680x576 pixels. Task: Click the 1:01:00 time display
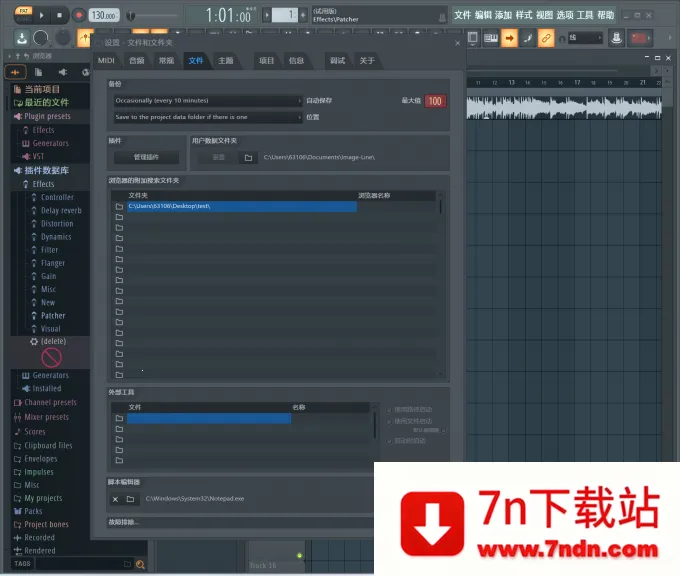(229, 16)
